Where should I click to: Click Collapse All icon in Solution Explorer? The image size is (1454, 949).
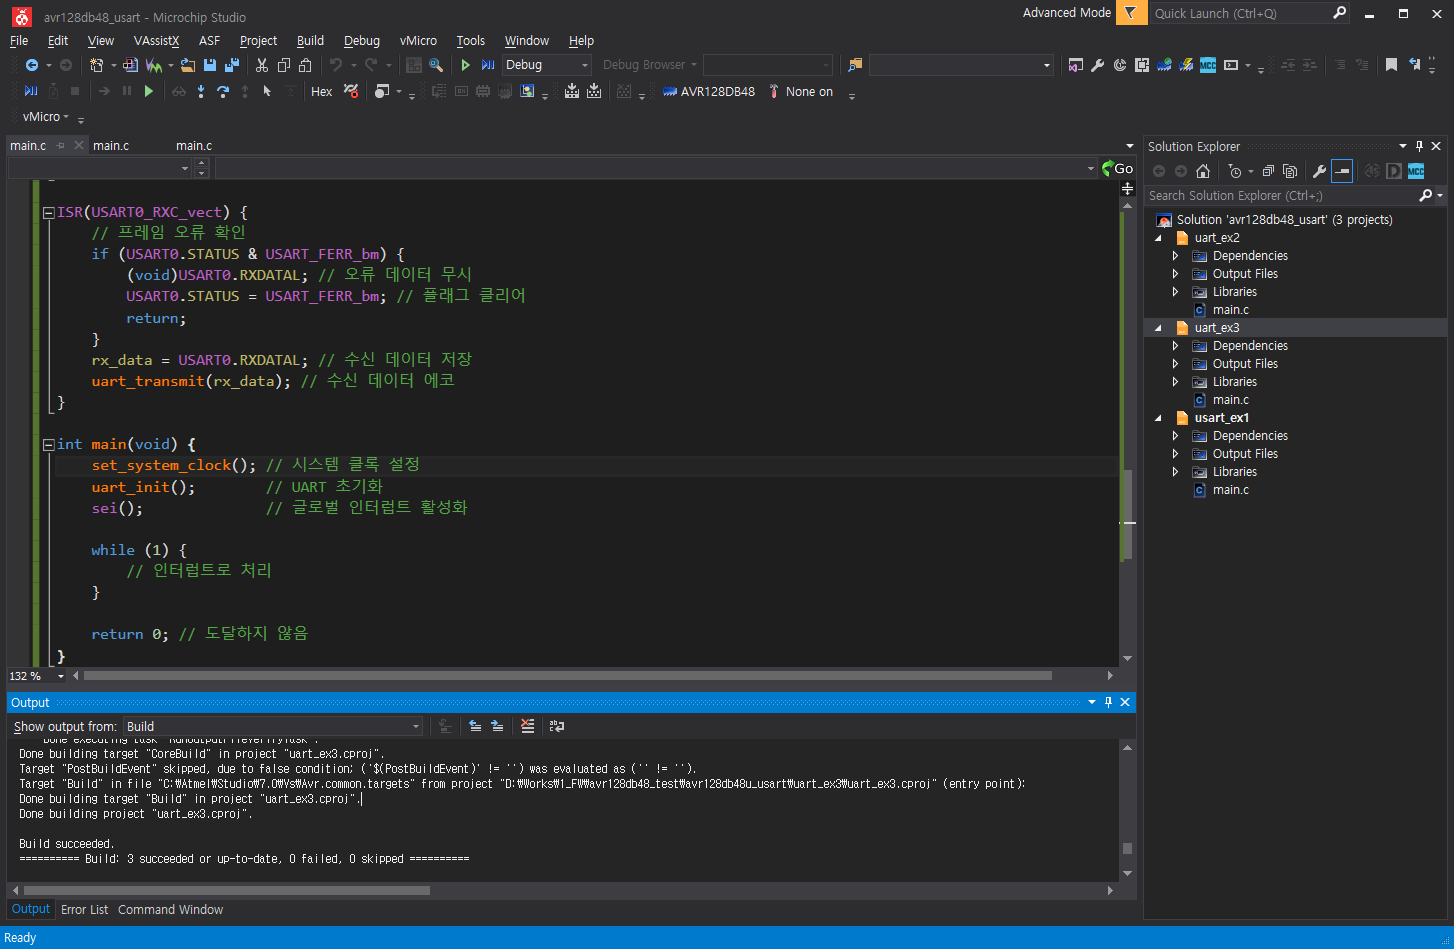pos(1268,171)
